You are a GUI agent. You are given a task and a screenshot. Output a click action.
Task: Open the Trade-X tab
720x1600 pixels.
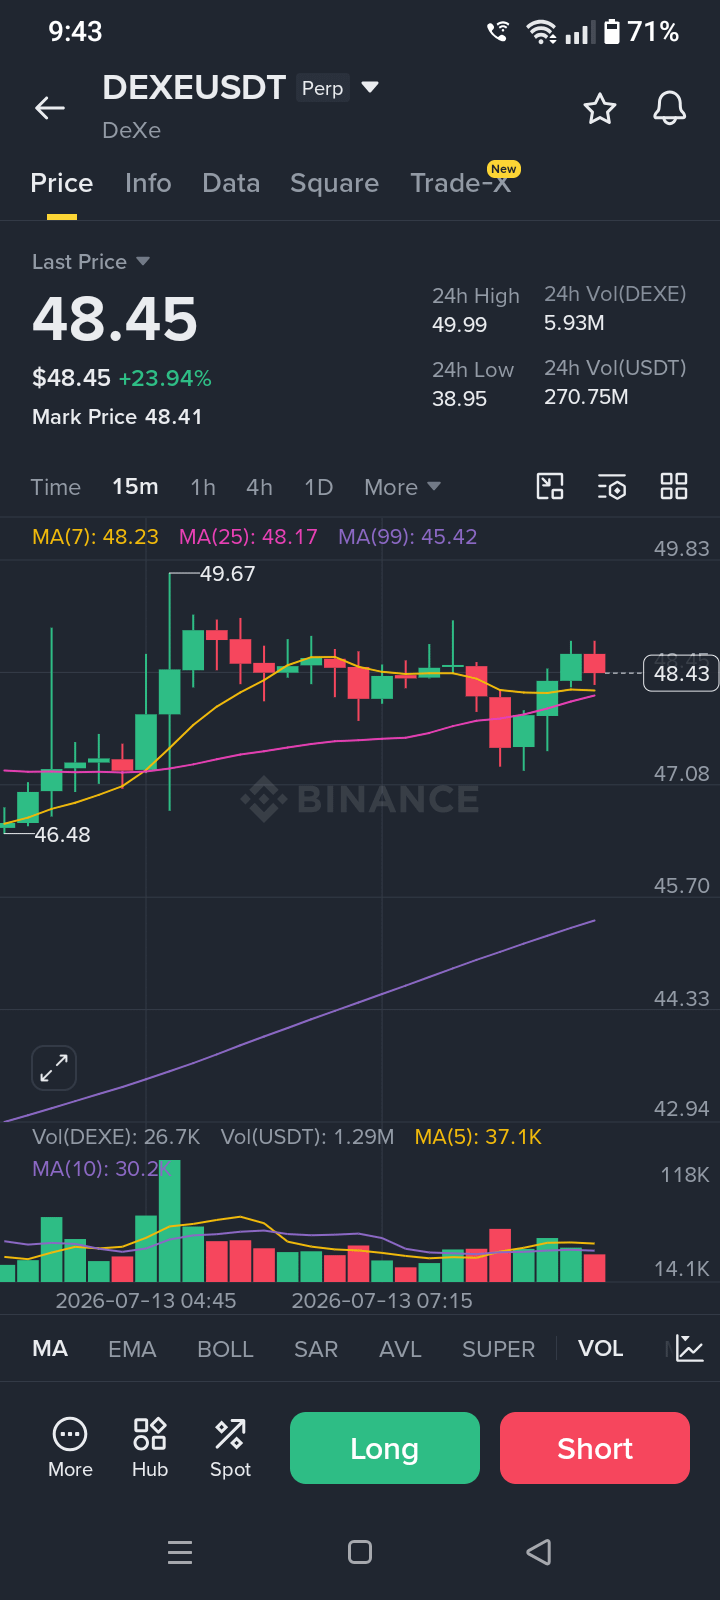point(461,183)
